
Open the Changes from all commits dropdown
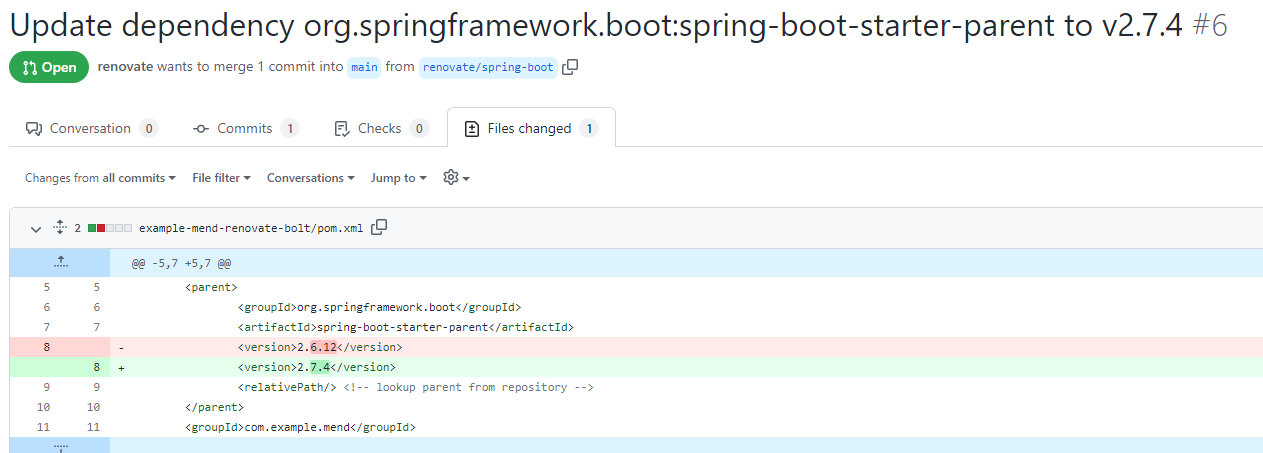[x=100, y=178]
